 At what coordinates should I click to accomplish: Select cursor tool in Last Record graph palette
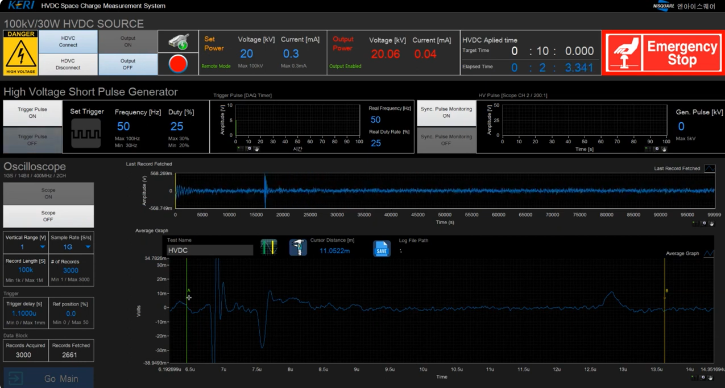695,223
